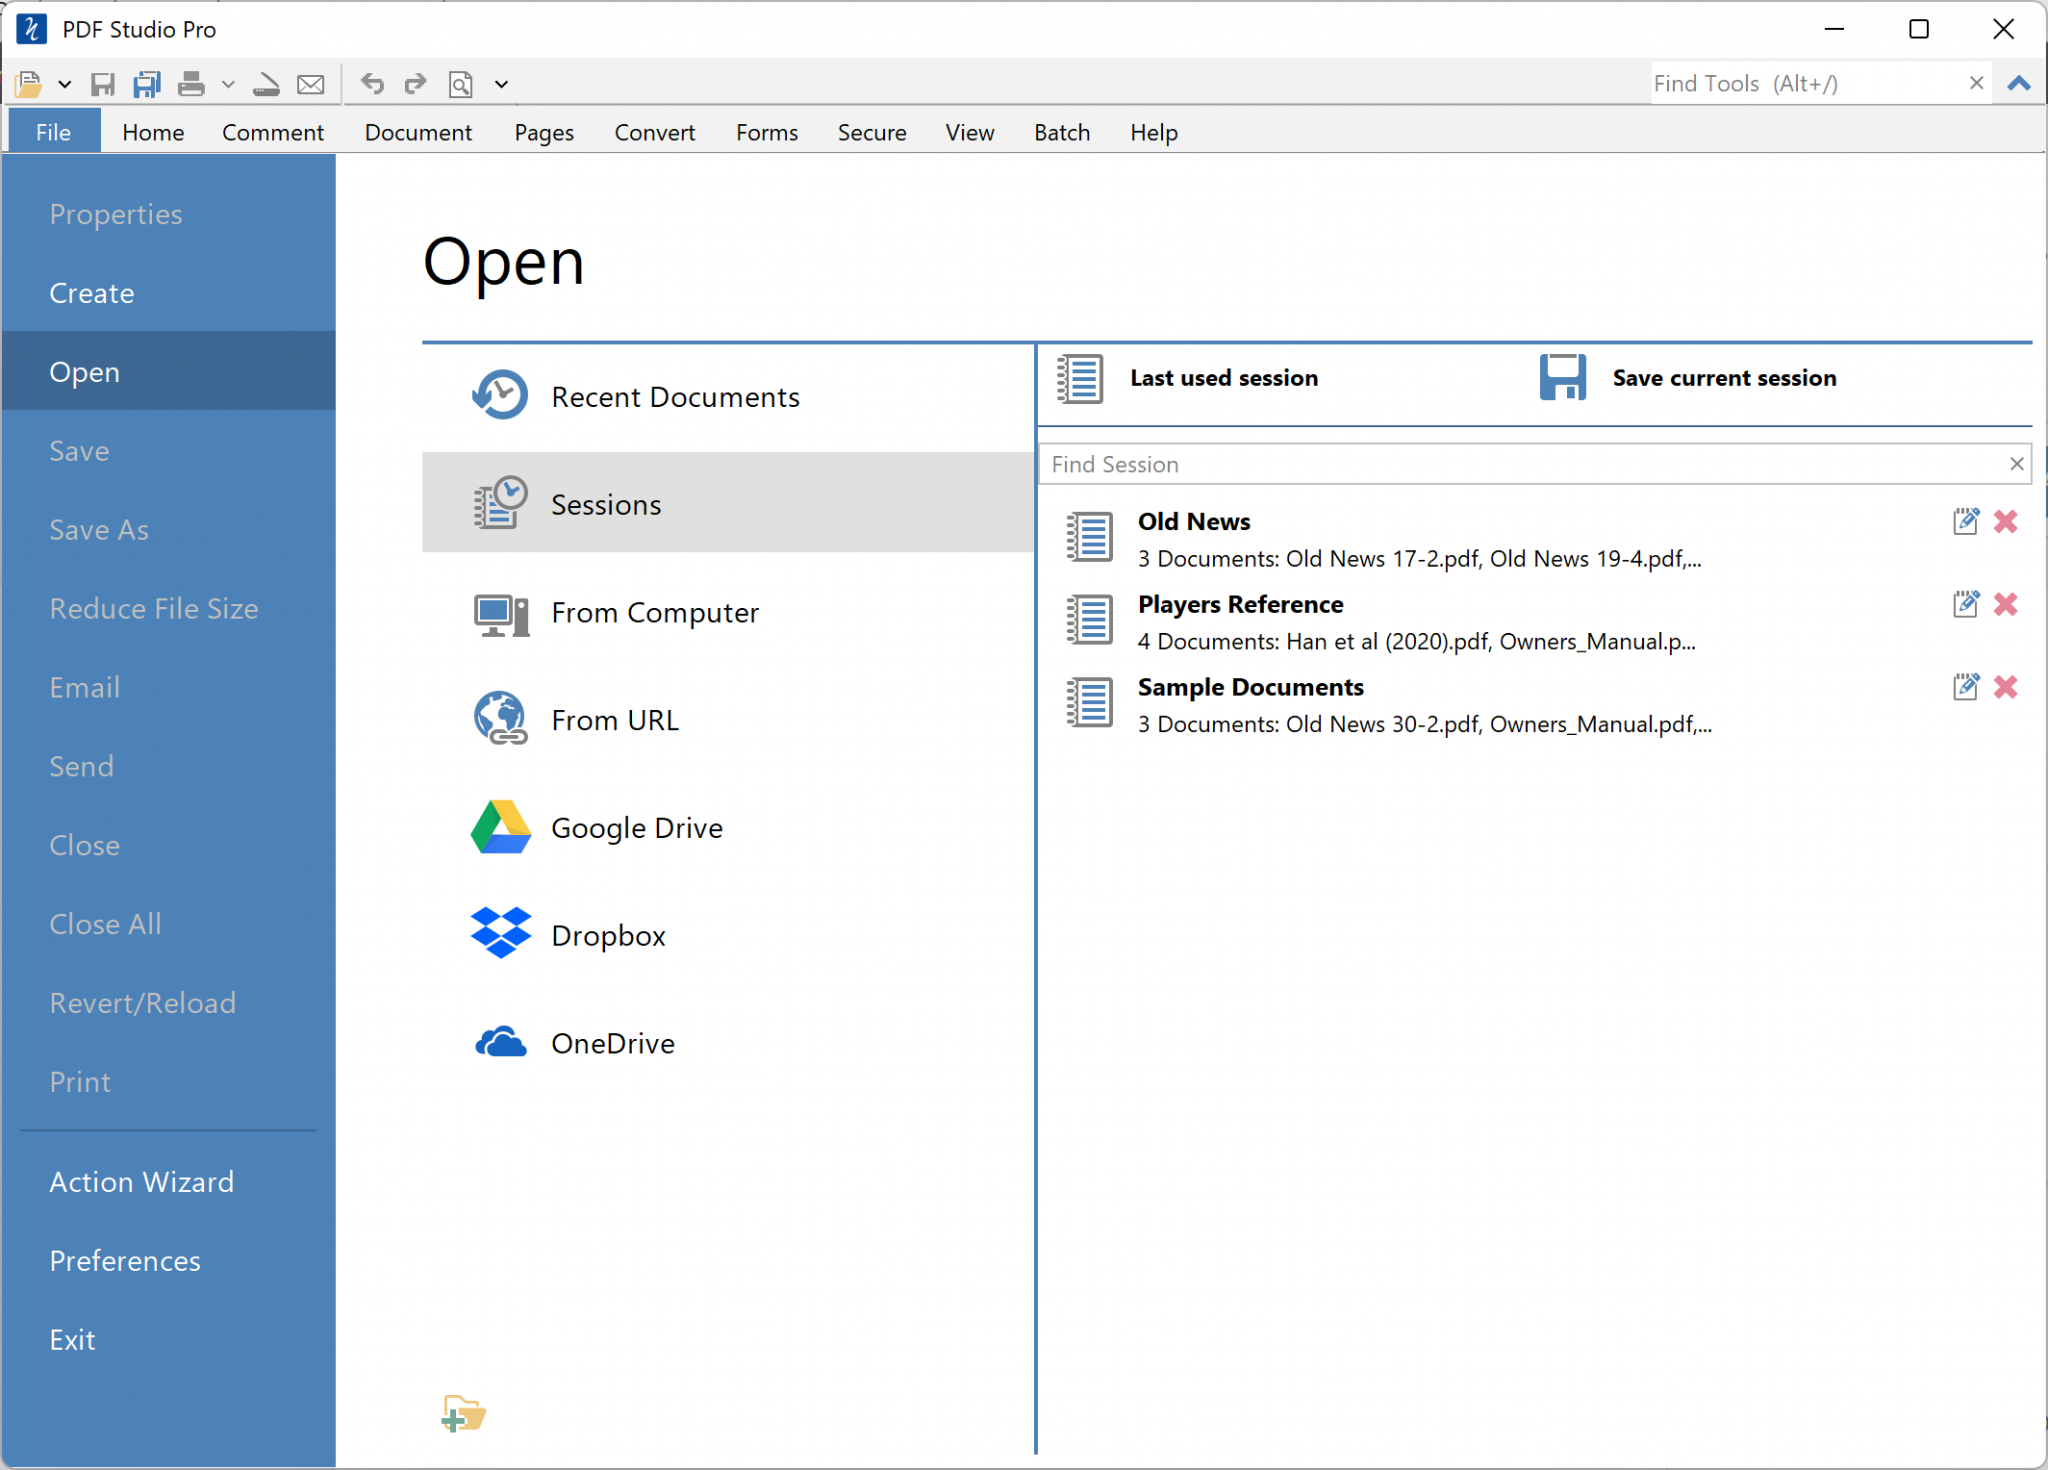Delete the Players Reference session
This screenshot has height=1470, width=2048.
2006,604
